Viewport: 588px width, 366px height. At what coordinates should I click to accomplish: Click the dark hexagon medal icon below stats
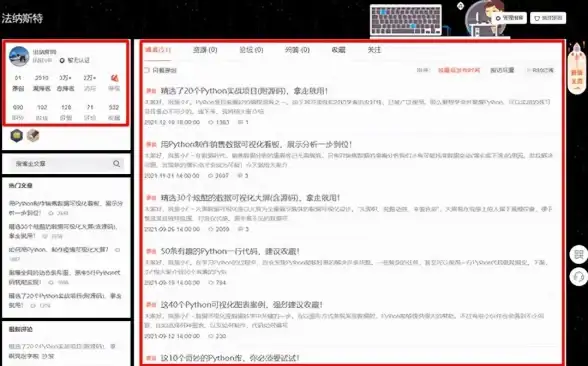coord(16,136)
